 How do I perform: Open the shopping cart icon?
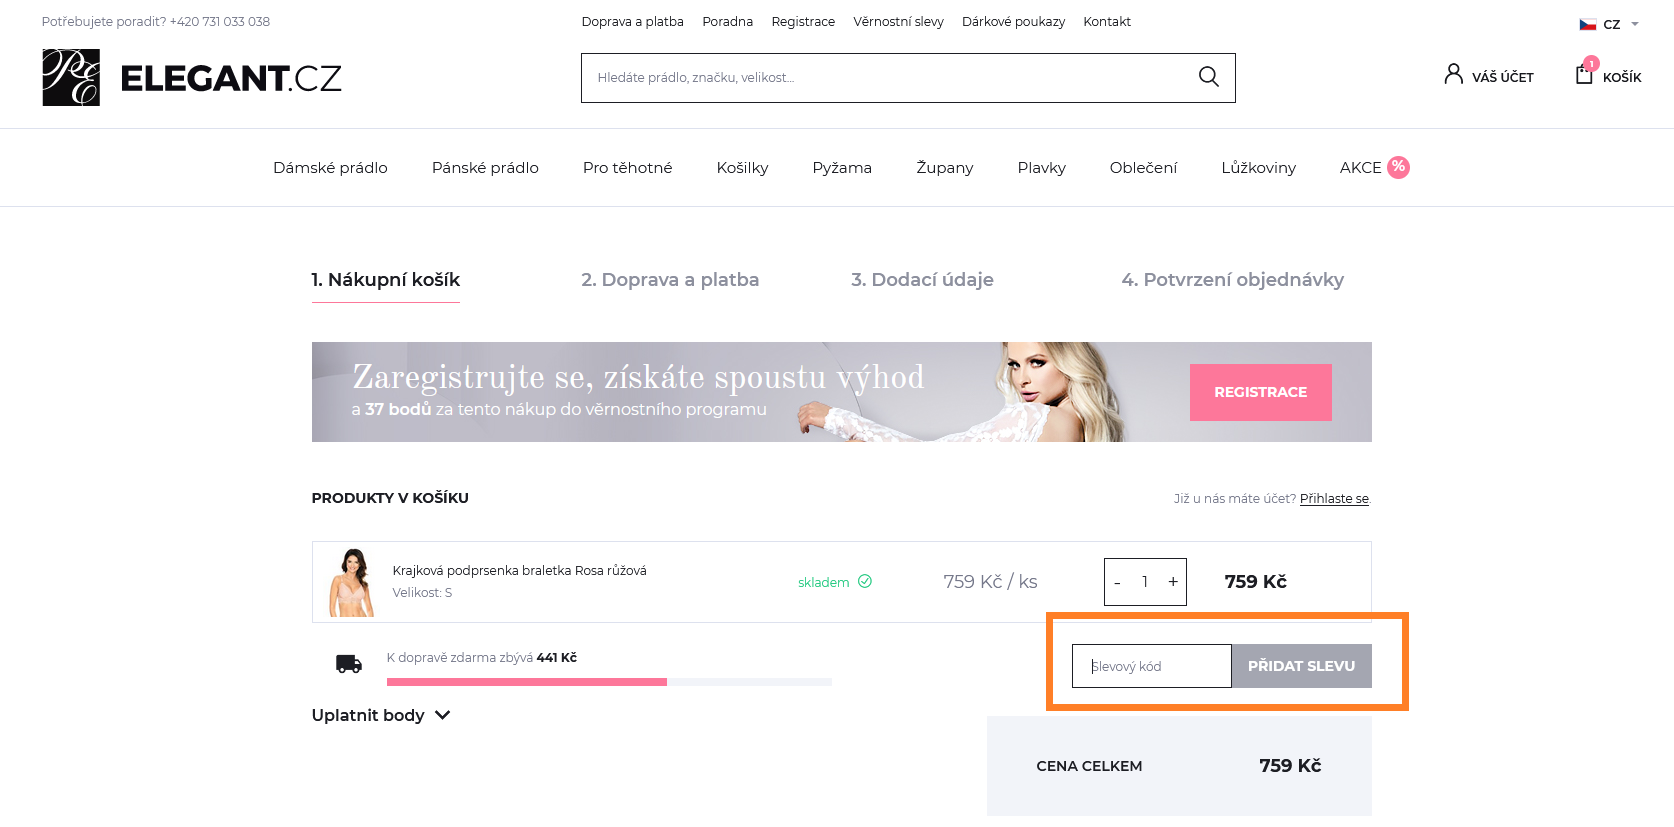[x=1584, y=74]
